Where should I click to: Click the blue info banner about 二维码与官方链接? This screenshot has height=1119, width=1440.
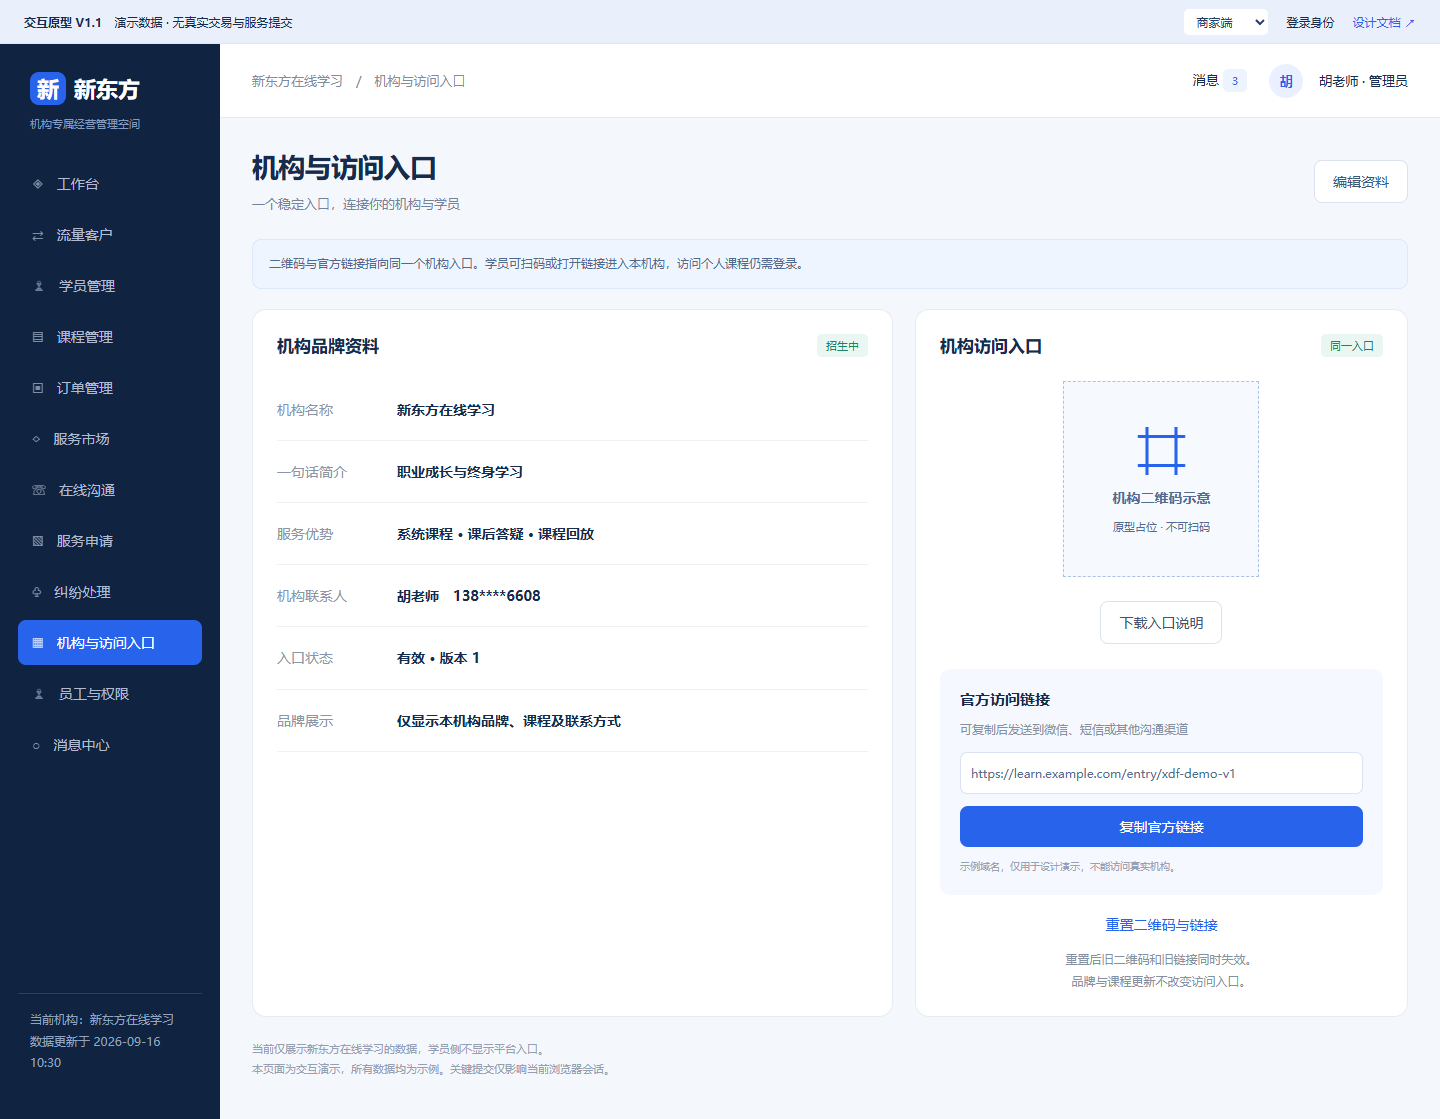(x=830, y=264)
